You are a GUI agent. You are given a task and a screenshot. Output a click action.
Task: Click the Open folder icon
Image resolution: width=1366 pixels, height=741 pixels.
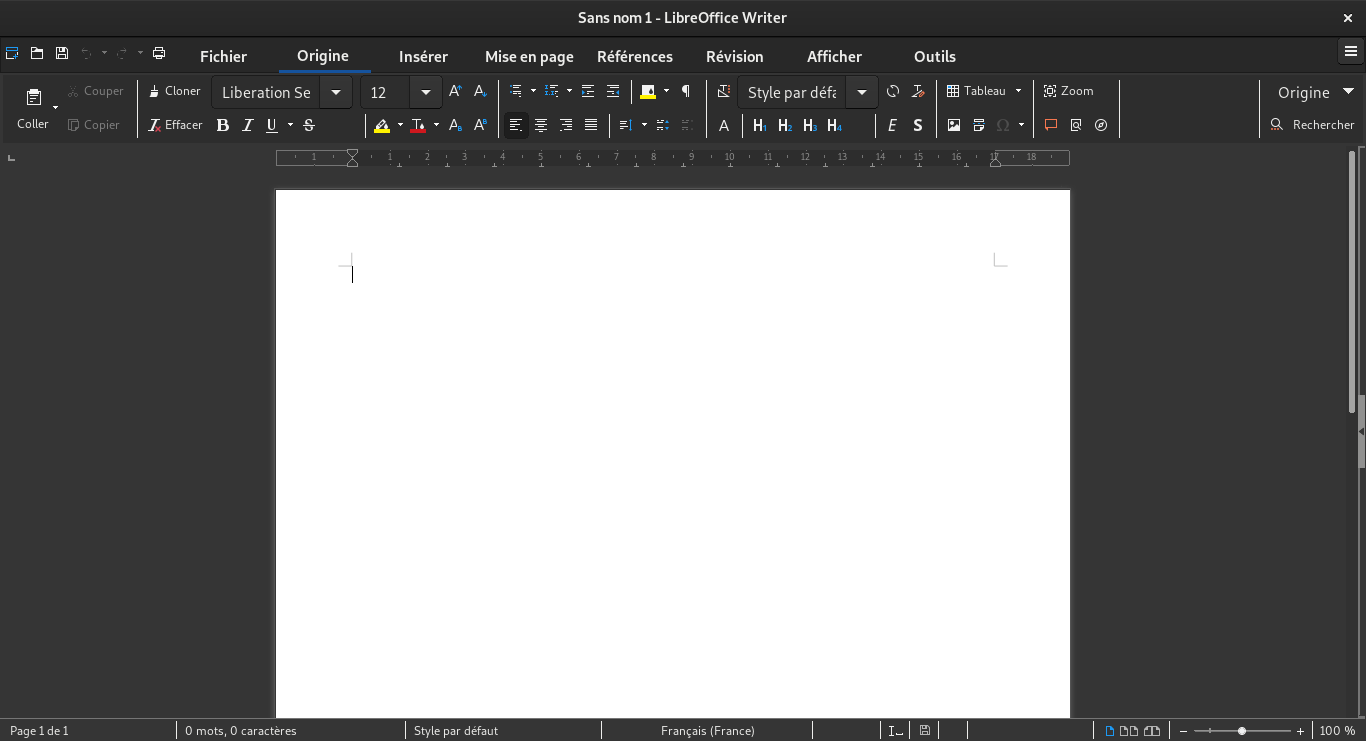click(37, 53)
